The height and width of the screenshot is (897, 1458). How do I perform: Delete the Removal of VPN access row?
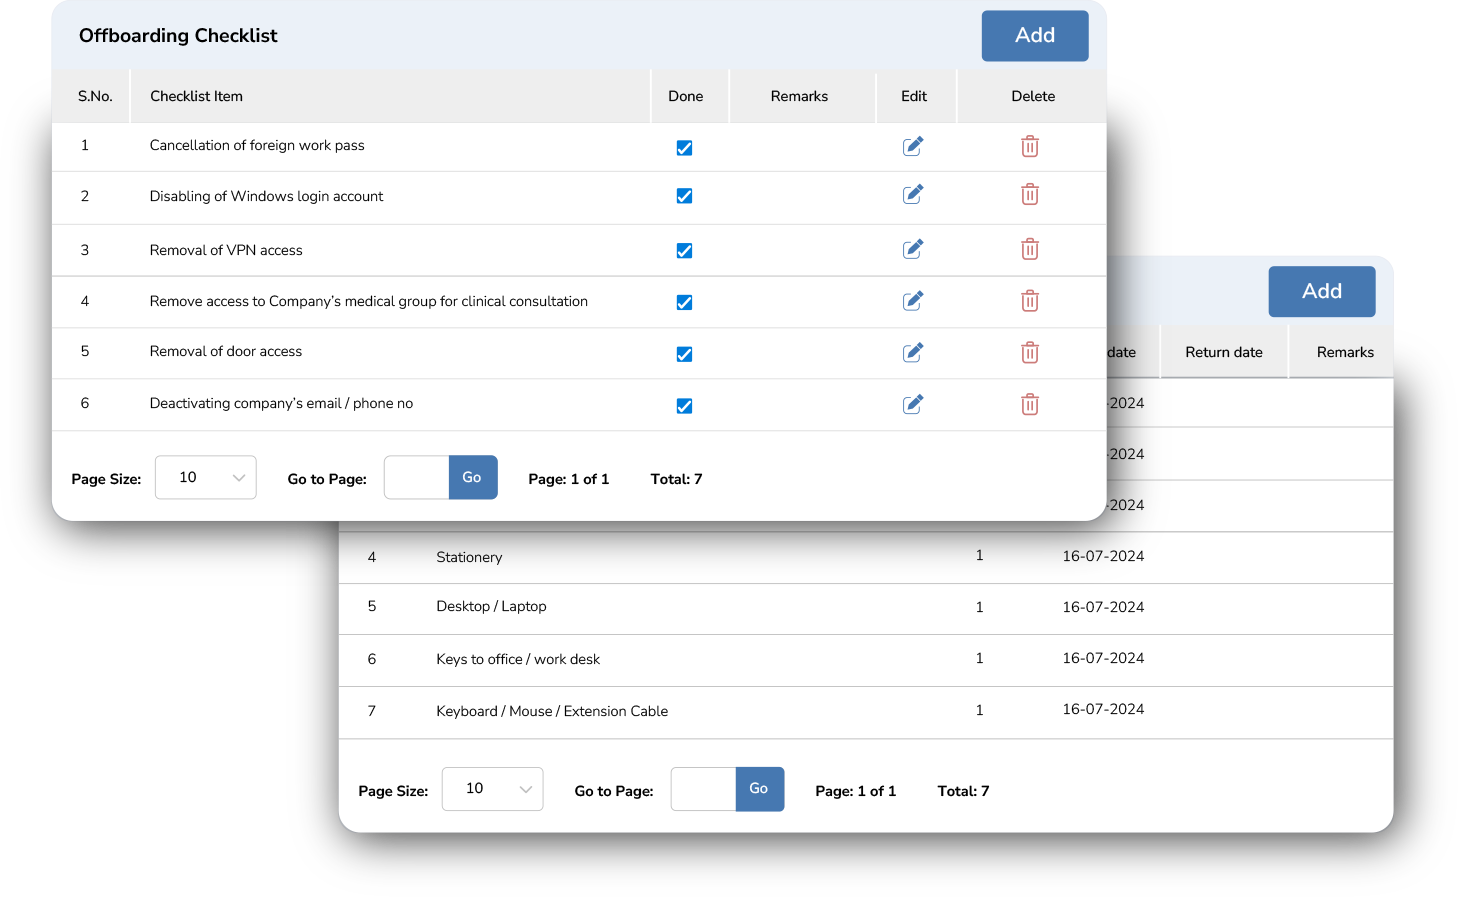point(1029,249)
